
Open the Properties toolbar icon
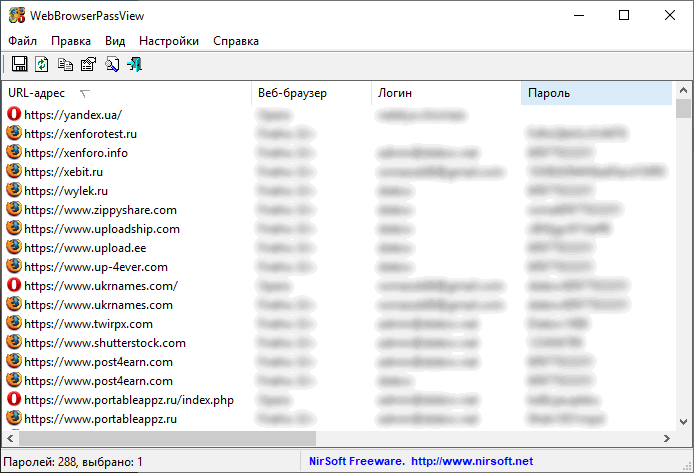click(x=88, y=65)
